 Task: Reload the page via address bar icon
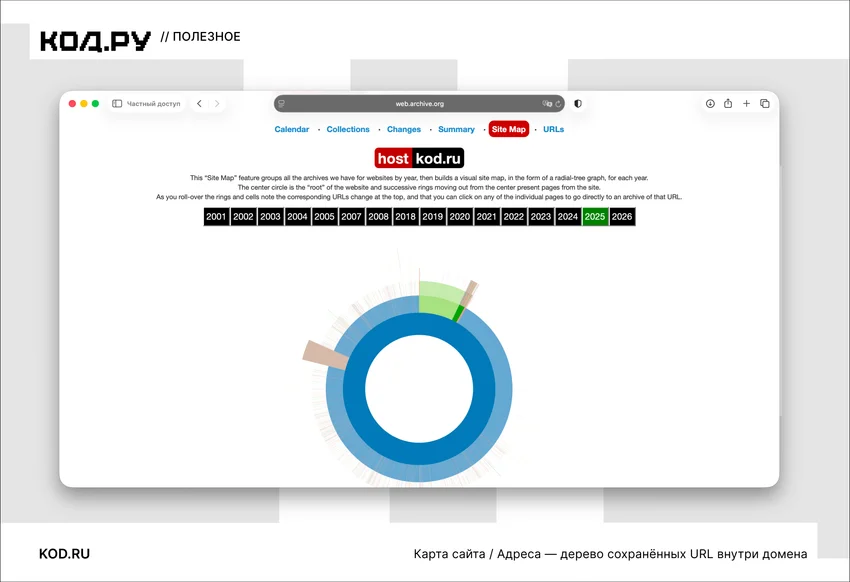pyautogui.click(x=558, y=104)
